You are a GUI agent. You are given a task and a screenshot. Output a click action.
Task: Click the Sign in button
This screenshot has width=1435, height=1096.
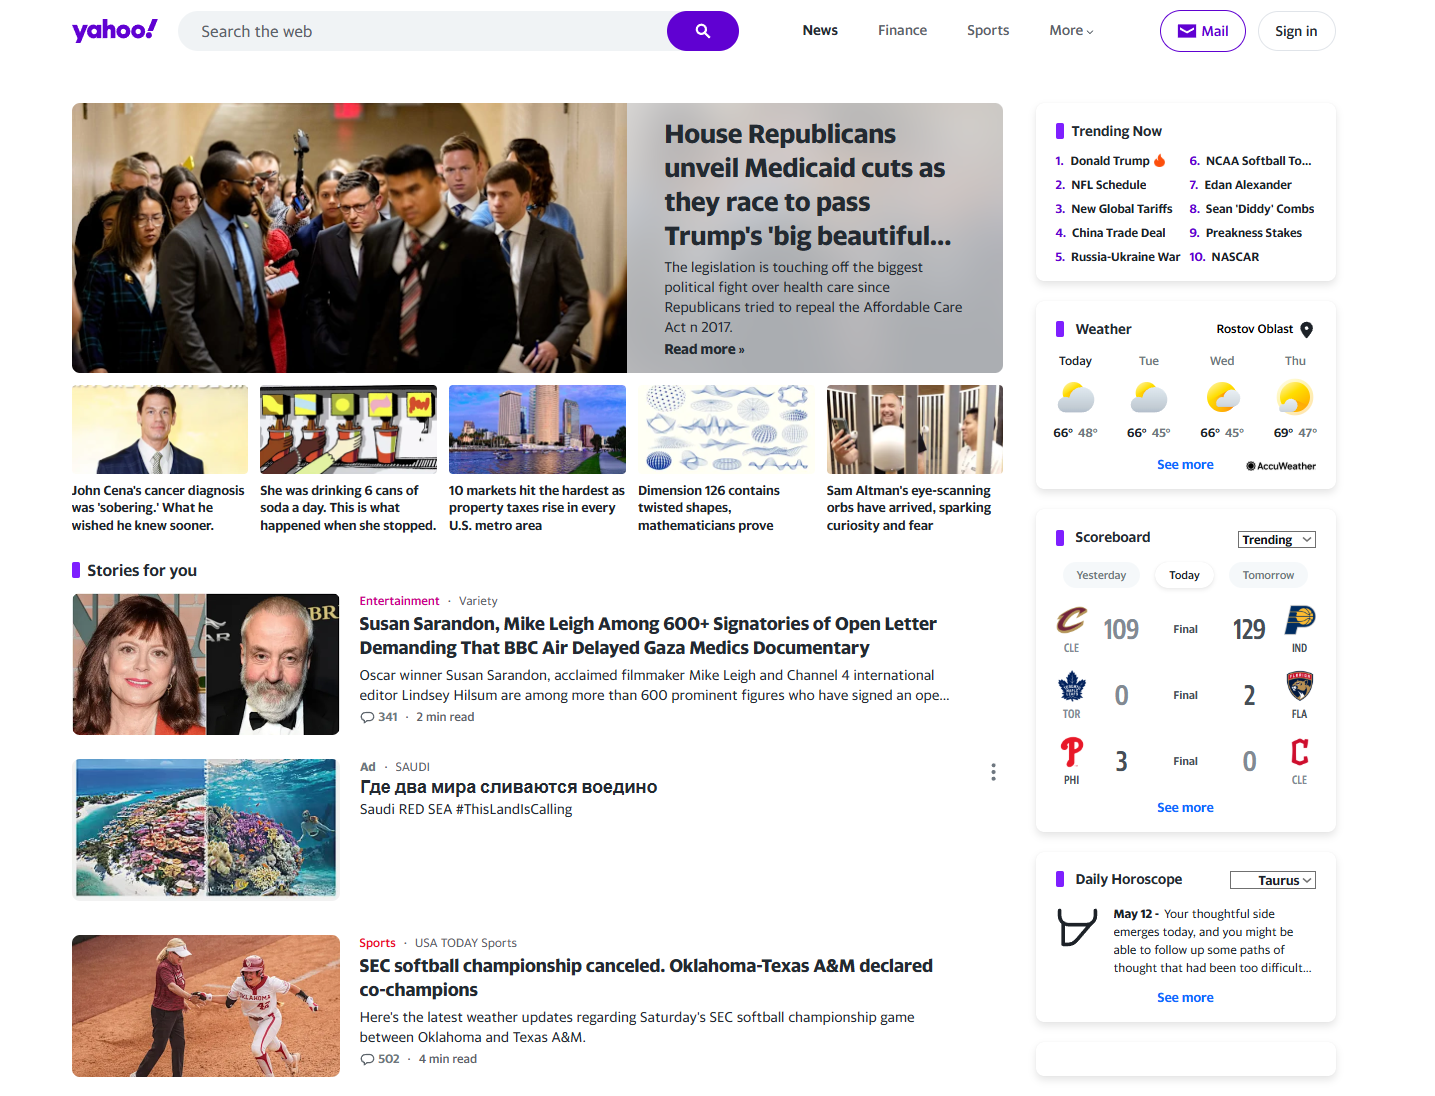click(1296, 31)
